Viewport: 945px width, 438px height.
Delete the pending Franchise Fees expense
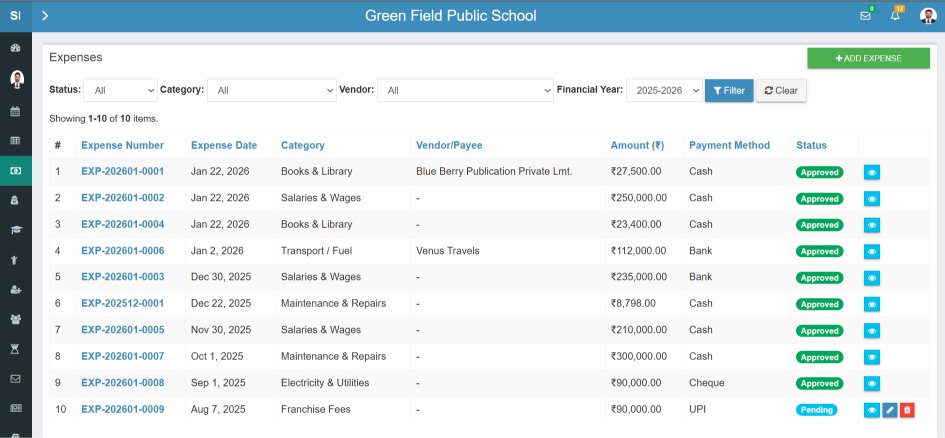(907, 410)
